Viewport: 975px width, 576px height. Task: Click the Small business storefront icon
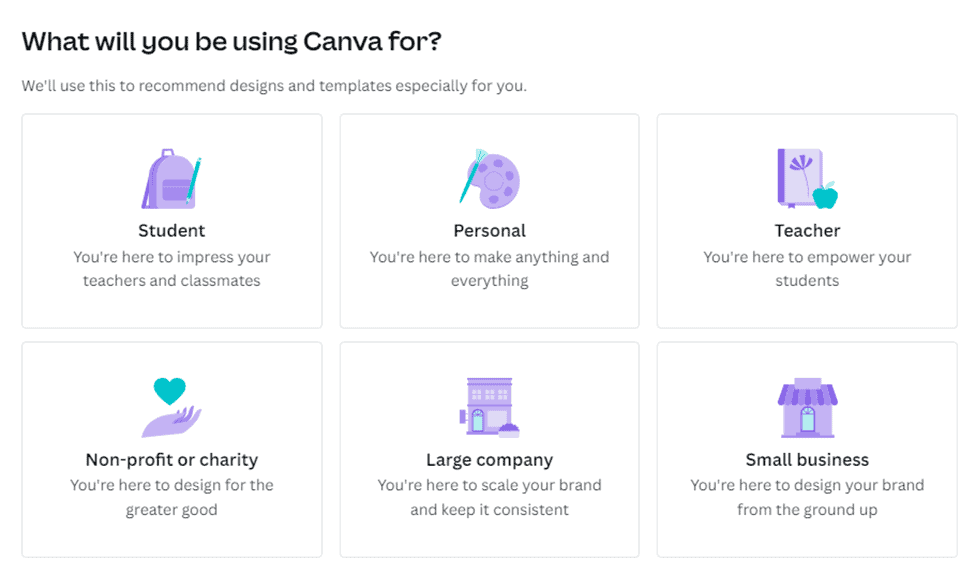pyautogui.click(x=807, y=407)
